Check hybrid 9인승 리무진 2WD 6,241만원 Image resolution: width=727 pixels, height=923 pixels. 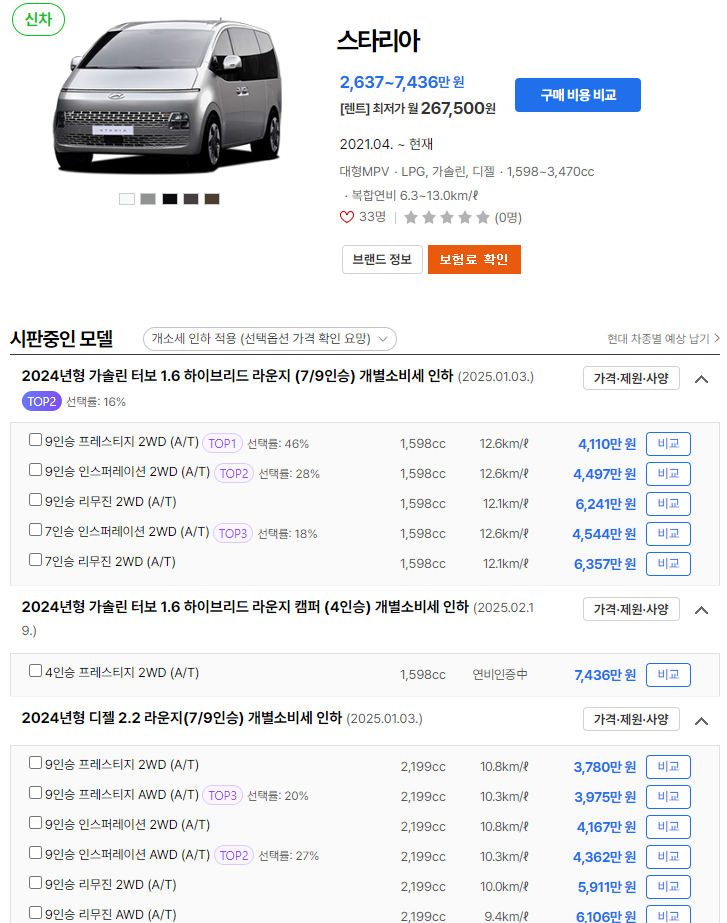[35, 500]
